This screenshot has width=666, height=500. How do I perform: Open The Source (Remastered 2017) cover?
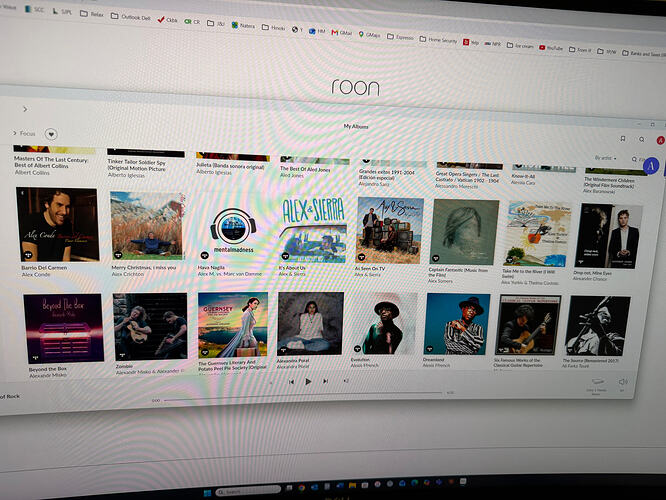tap(597, 326)
